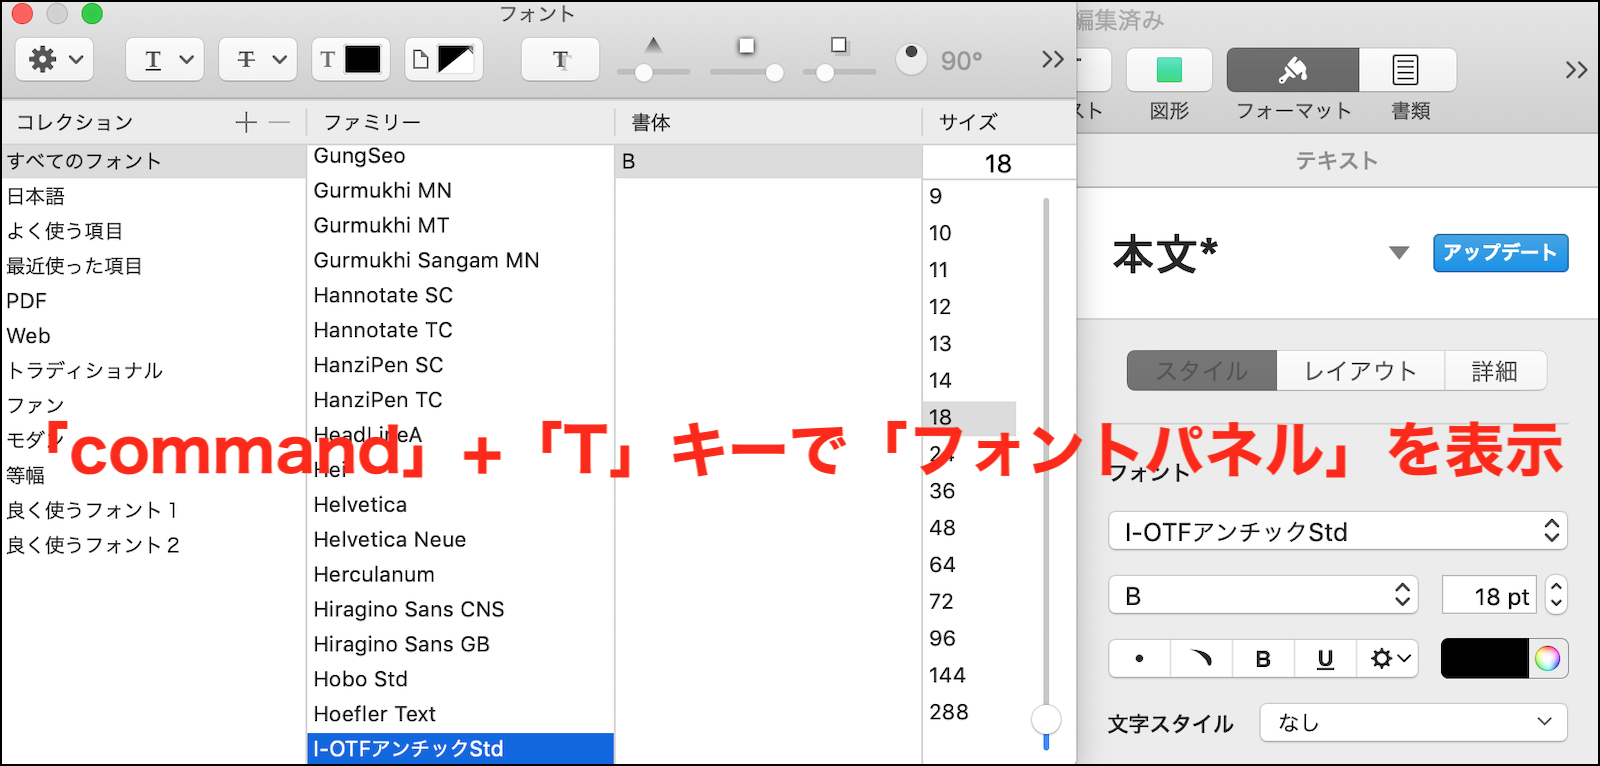Click the 図形 shape icon in the toolbar
Viewport: 1600px width, 766px height.
(x=1169, y=70)
